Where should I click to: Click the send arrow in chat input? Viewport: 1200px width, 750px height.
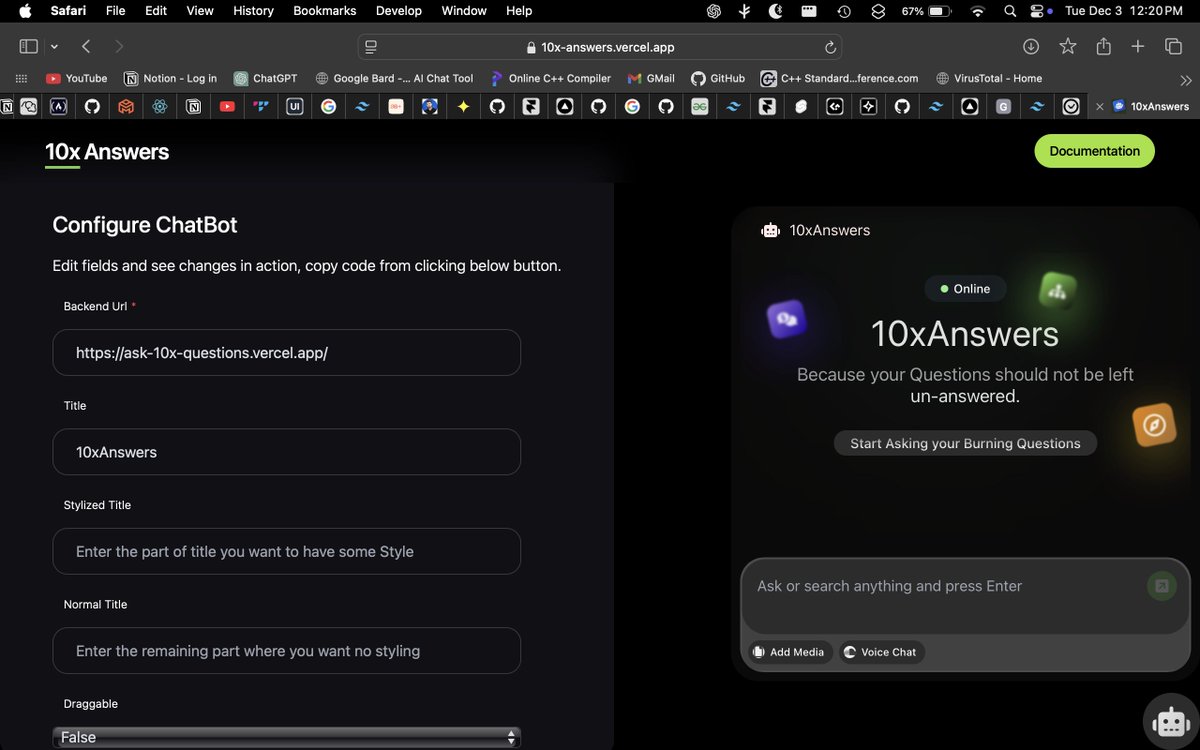tap(1161, 586)
